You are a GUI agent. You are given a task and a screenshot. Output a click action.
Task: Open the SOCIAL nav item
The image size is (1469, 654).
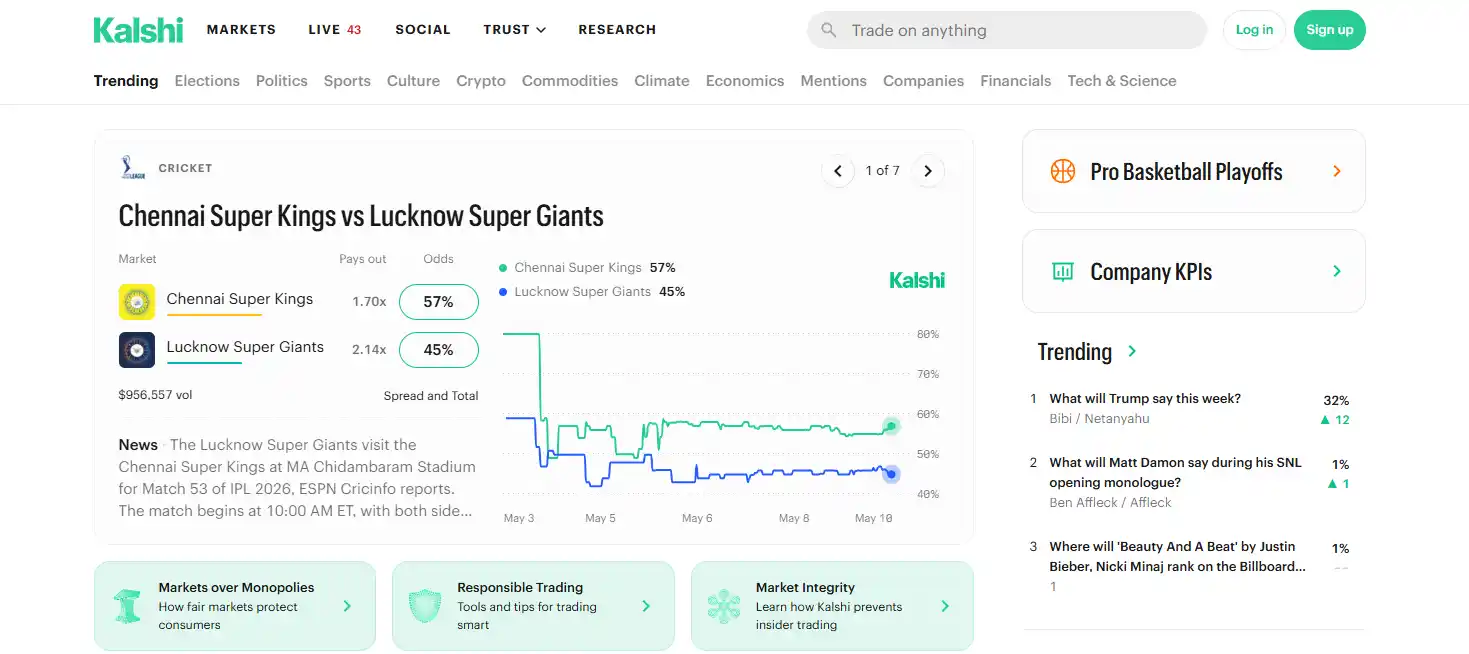pos(423,30)
